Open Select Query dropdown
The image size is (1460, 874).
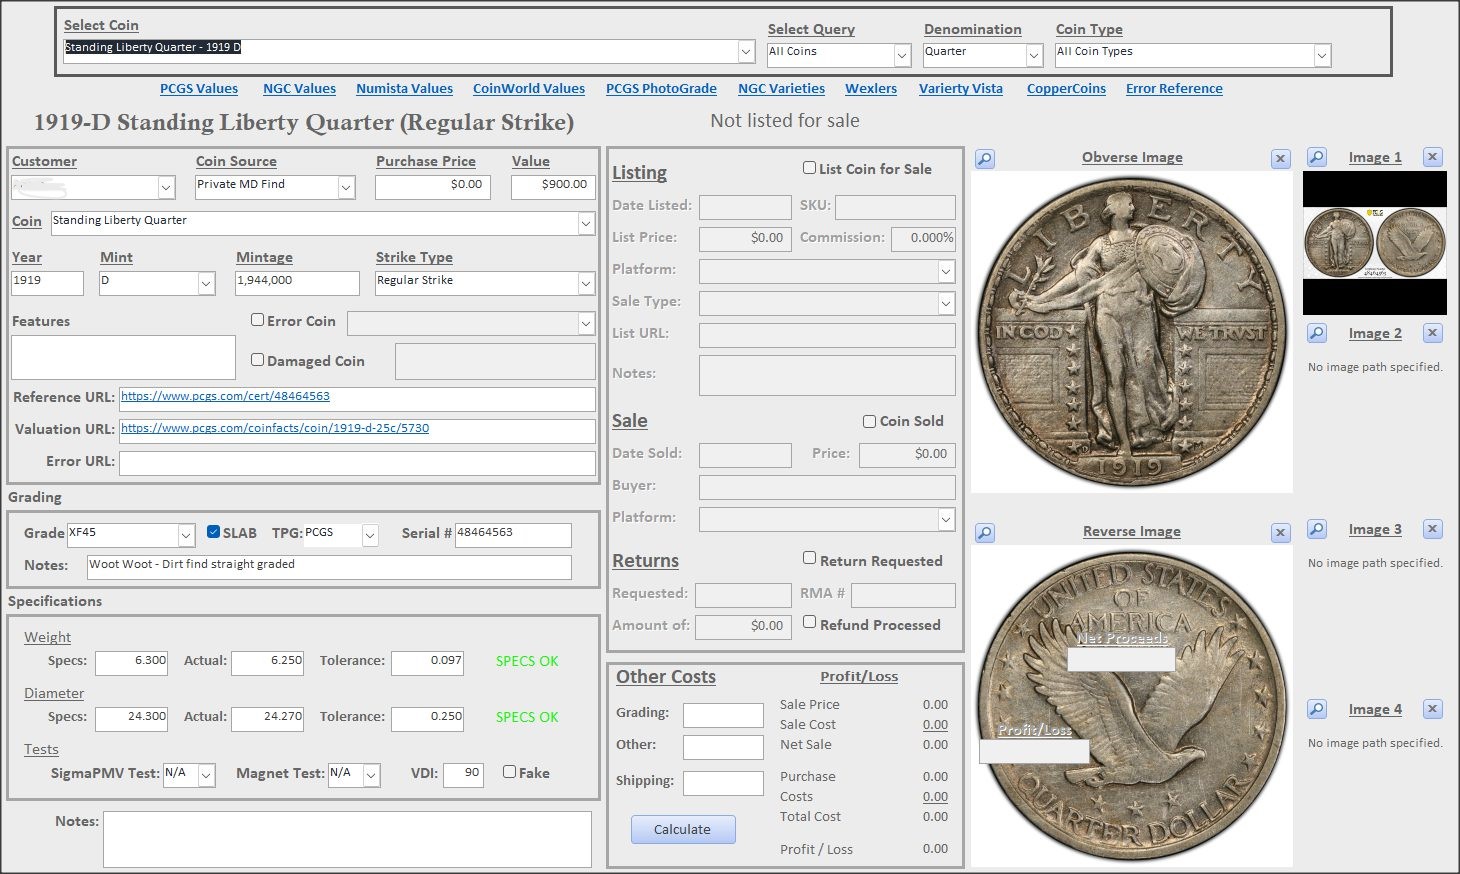click(x=902, y=55)
